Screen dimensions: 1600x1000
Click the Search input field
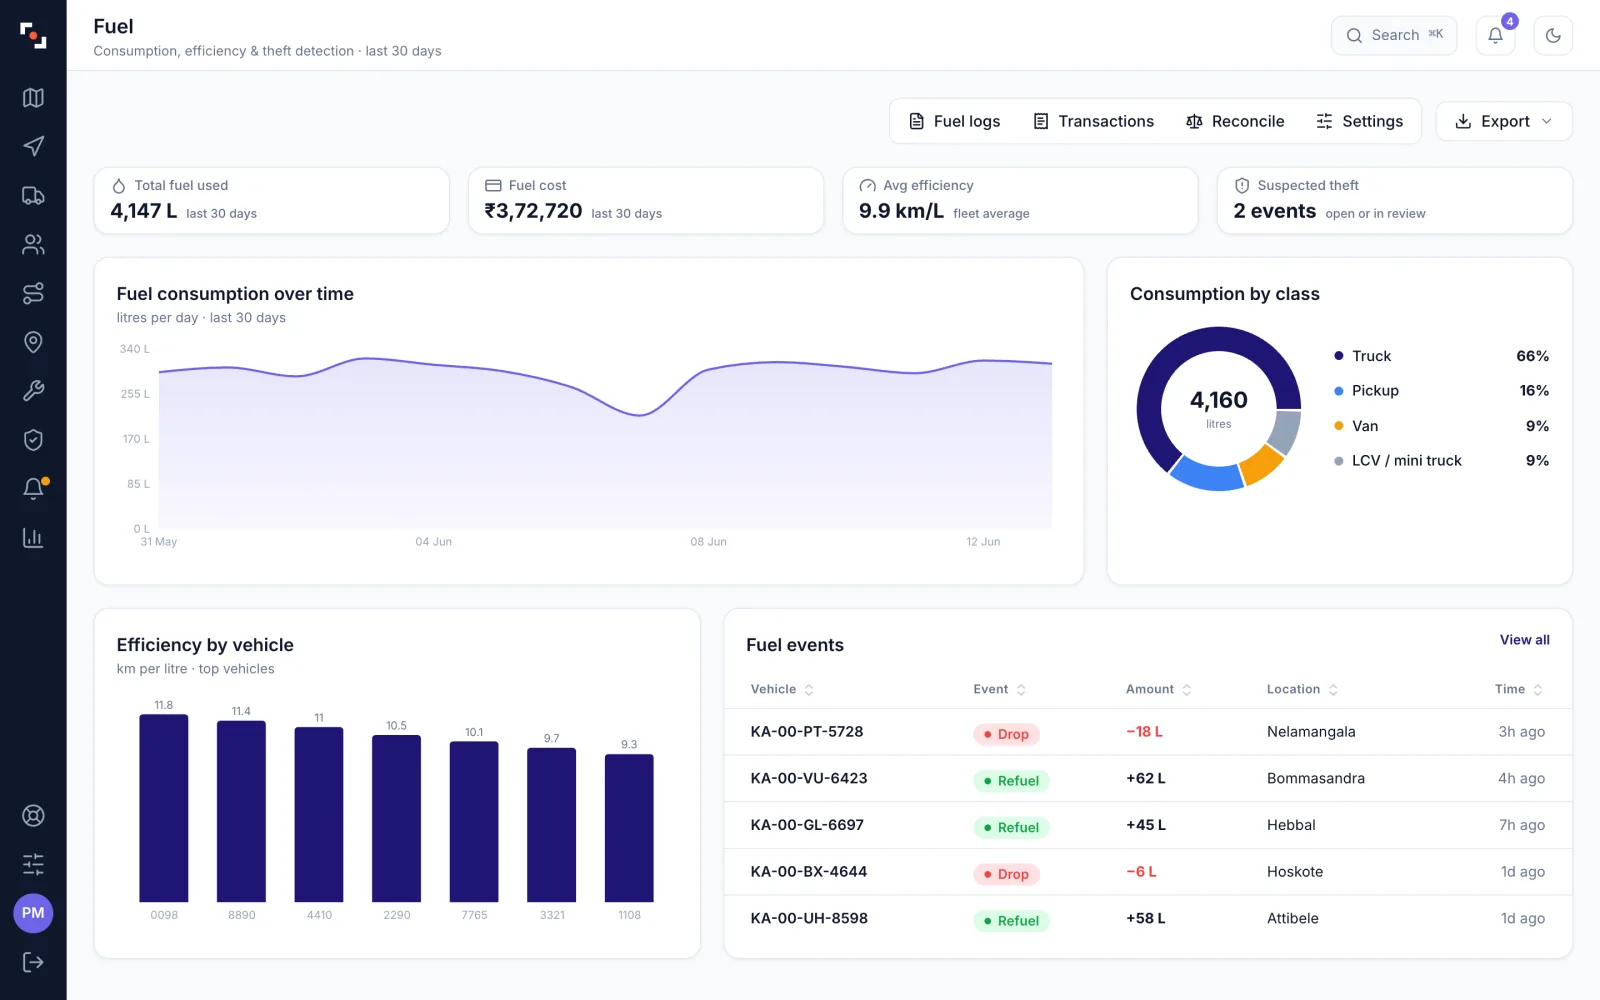(x=1394, y=36)
